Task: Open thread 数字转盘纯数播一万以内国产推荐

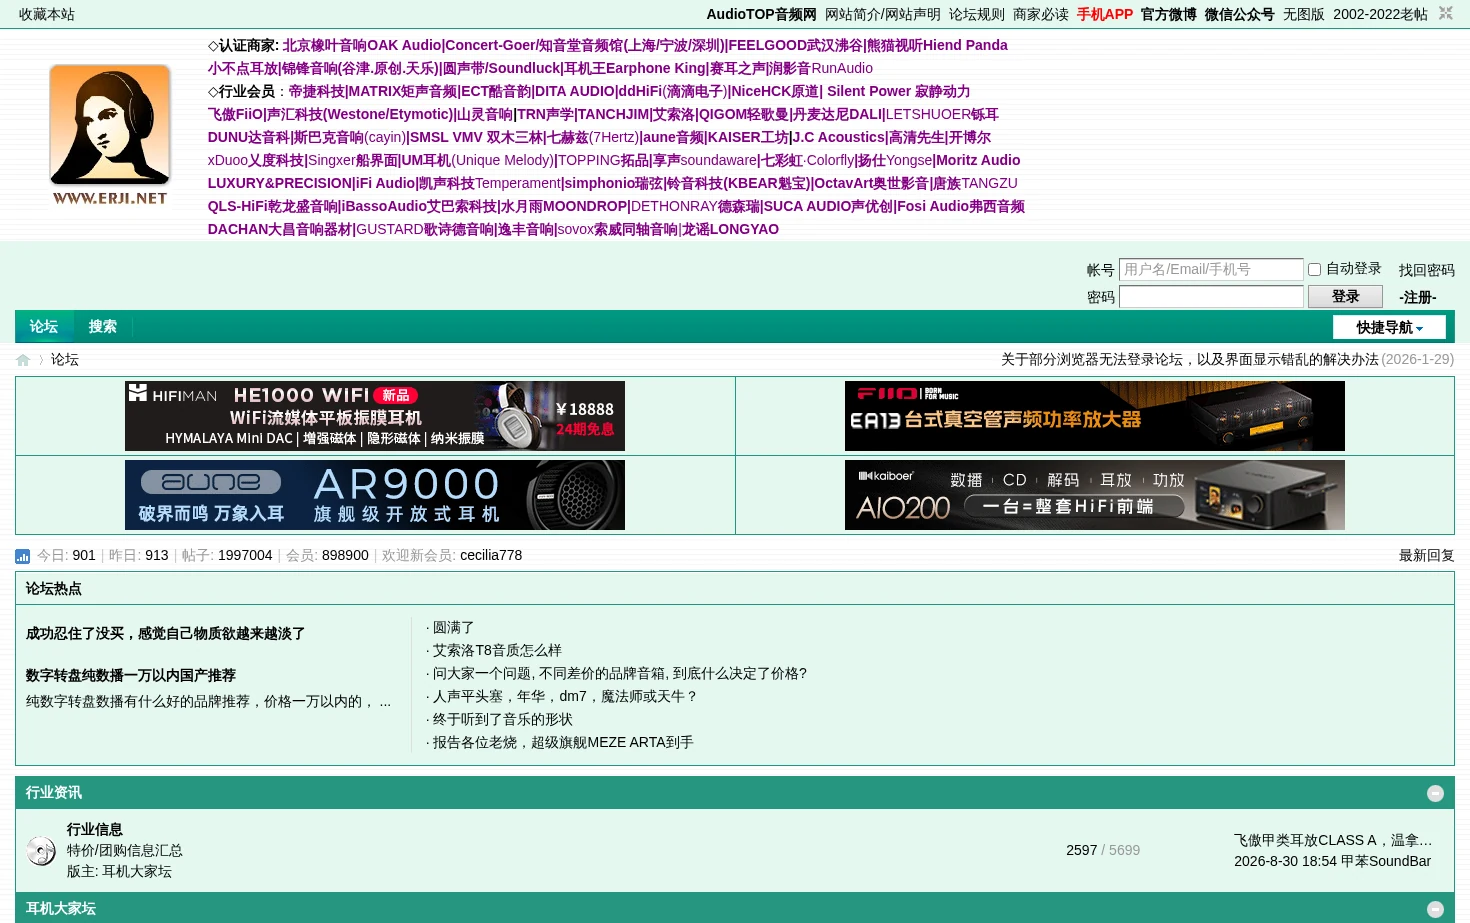Action: coord(131,675)
